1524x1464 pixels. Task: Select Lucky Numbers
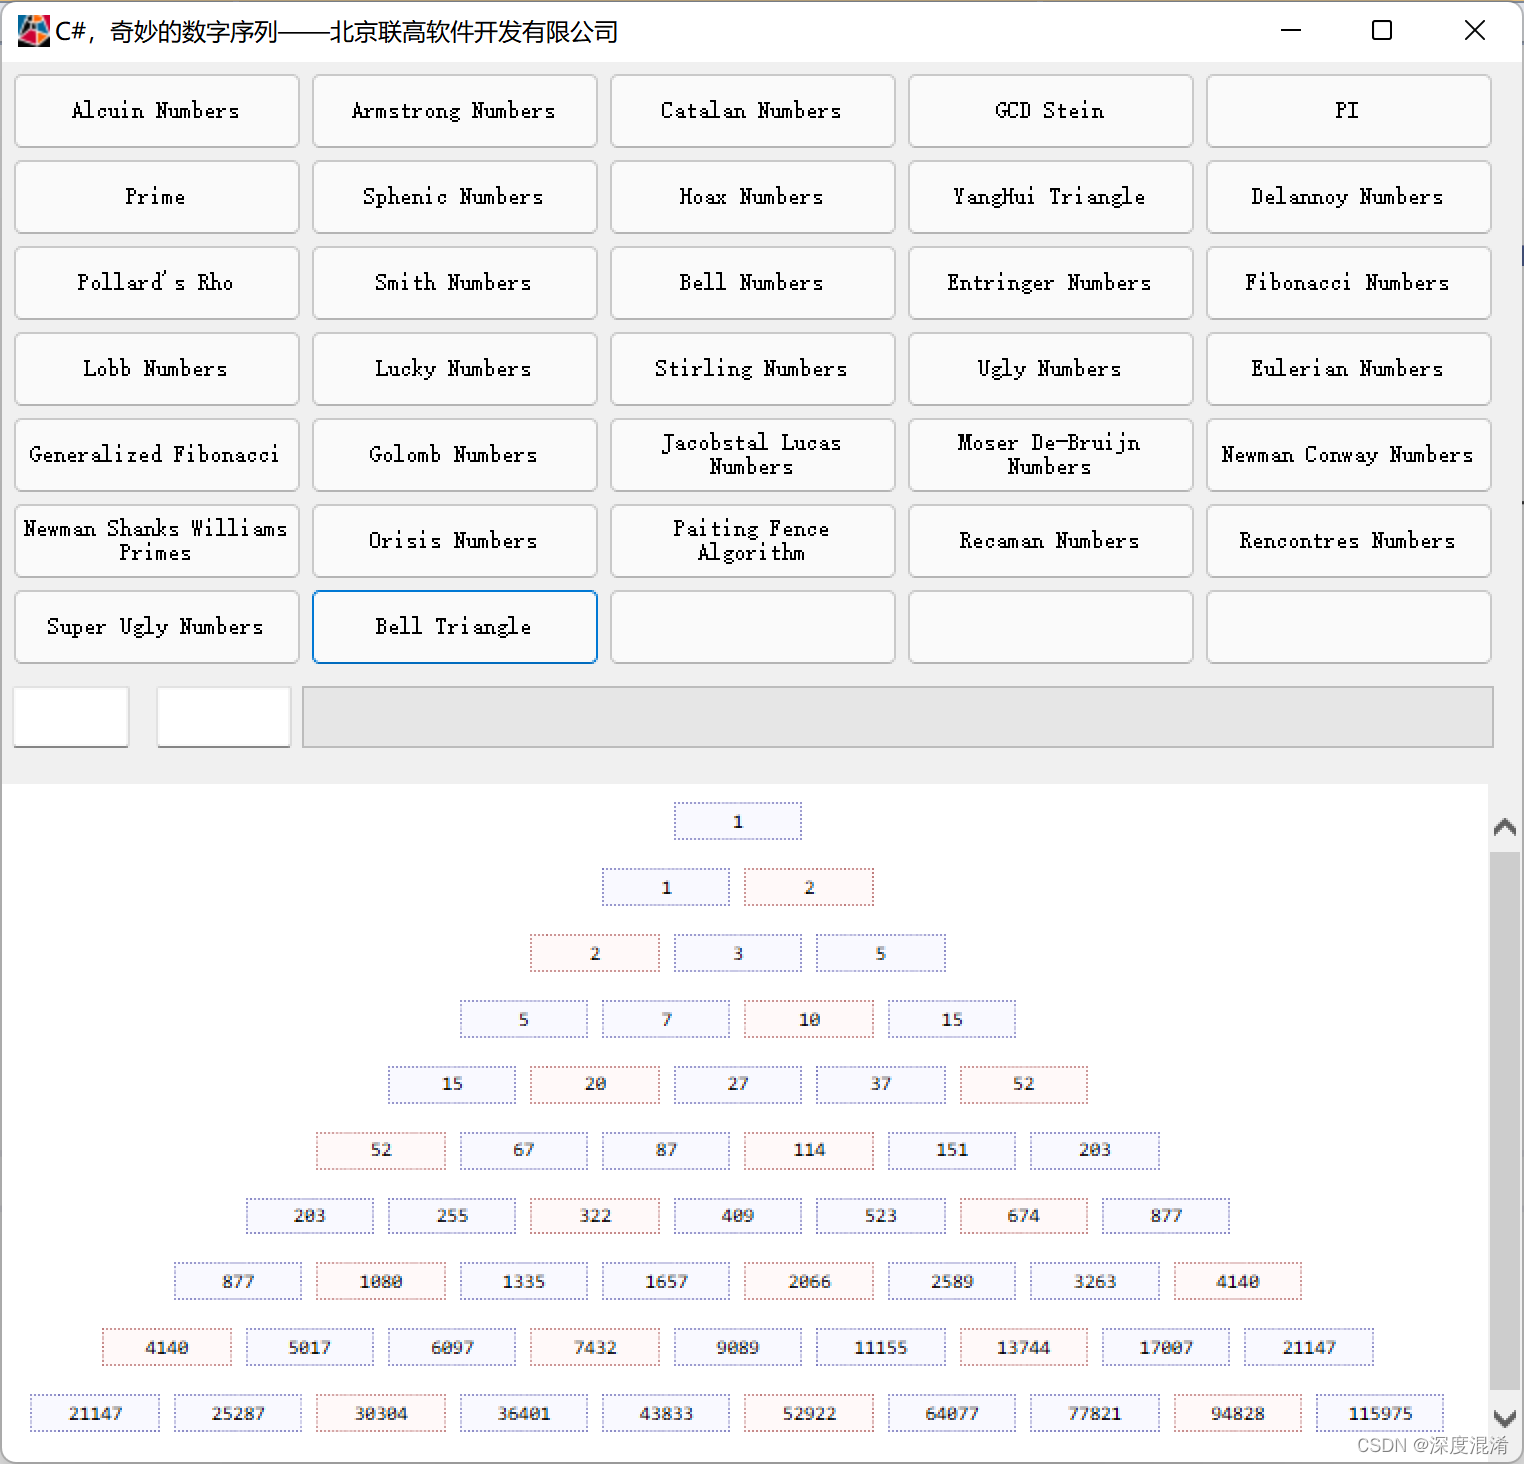tap(455, 369)
